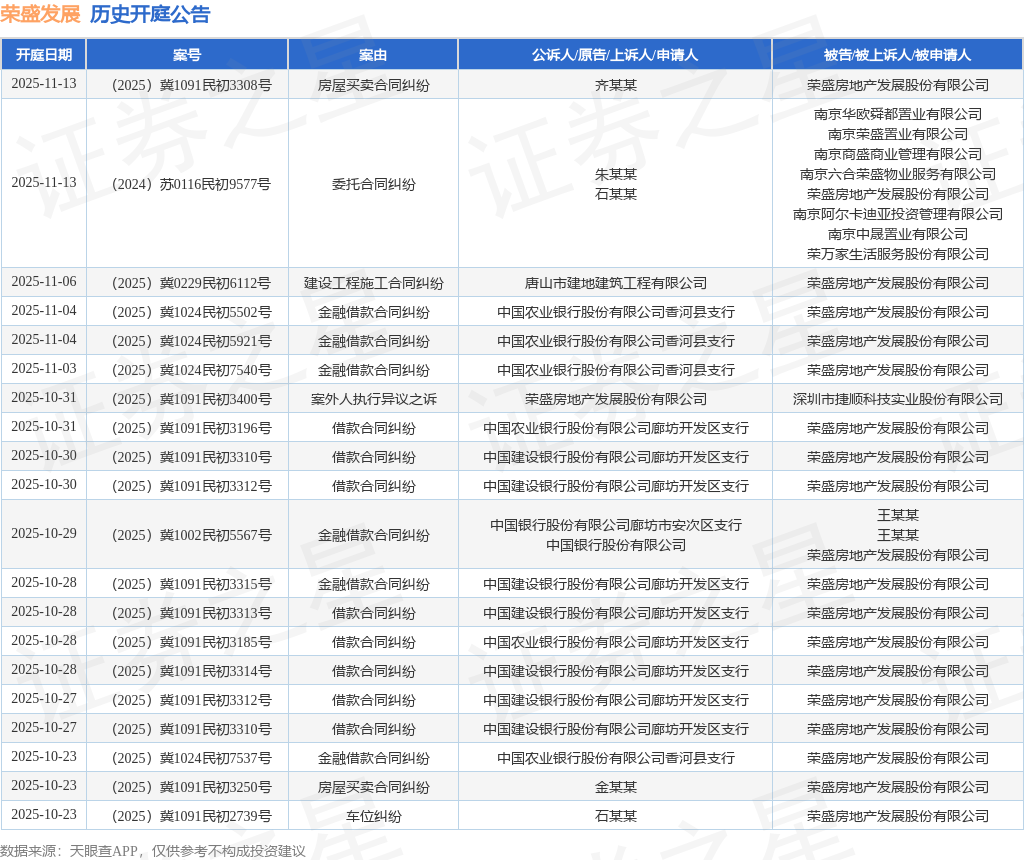This screenshot has height=860, width=1024.
Task: Select defendant 南京阿尔卡迪亚投资管理有限公司
Action: (897, 214)
